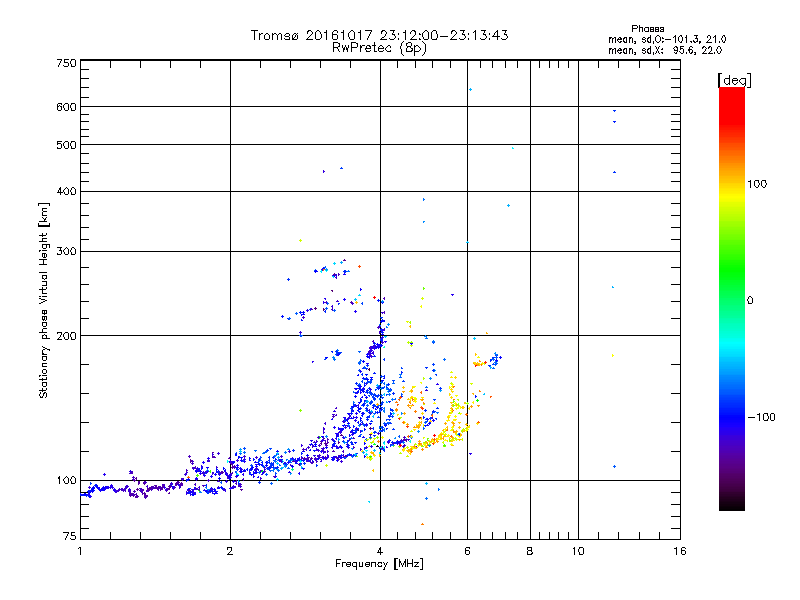Image resolution: width=800 pixels, height=600 pixels.
Task: Click the y-axis tick label '400'
Action: pos(67,192)
